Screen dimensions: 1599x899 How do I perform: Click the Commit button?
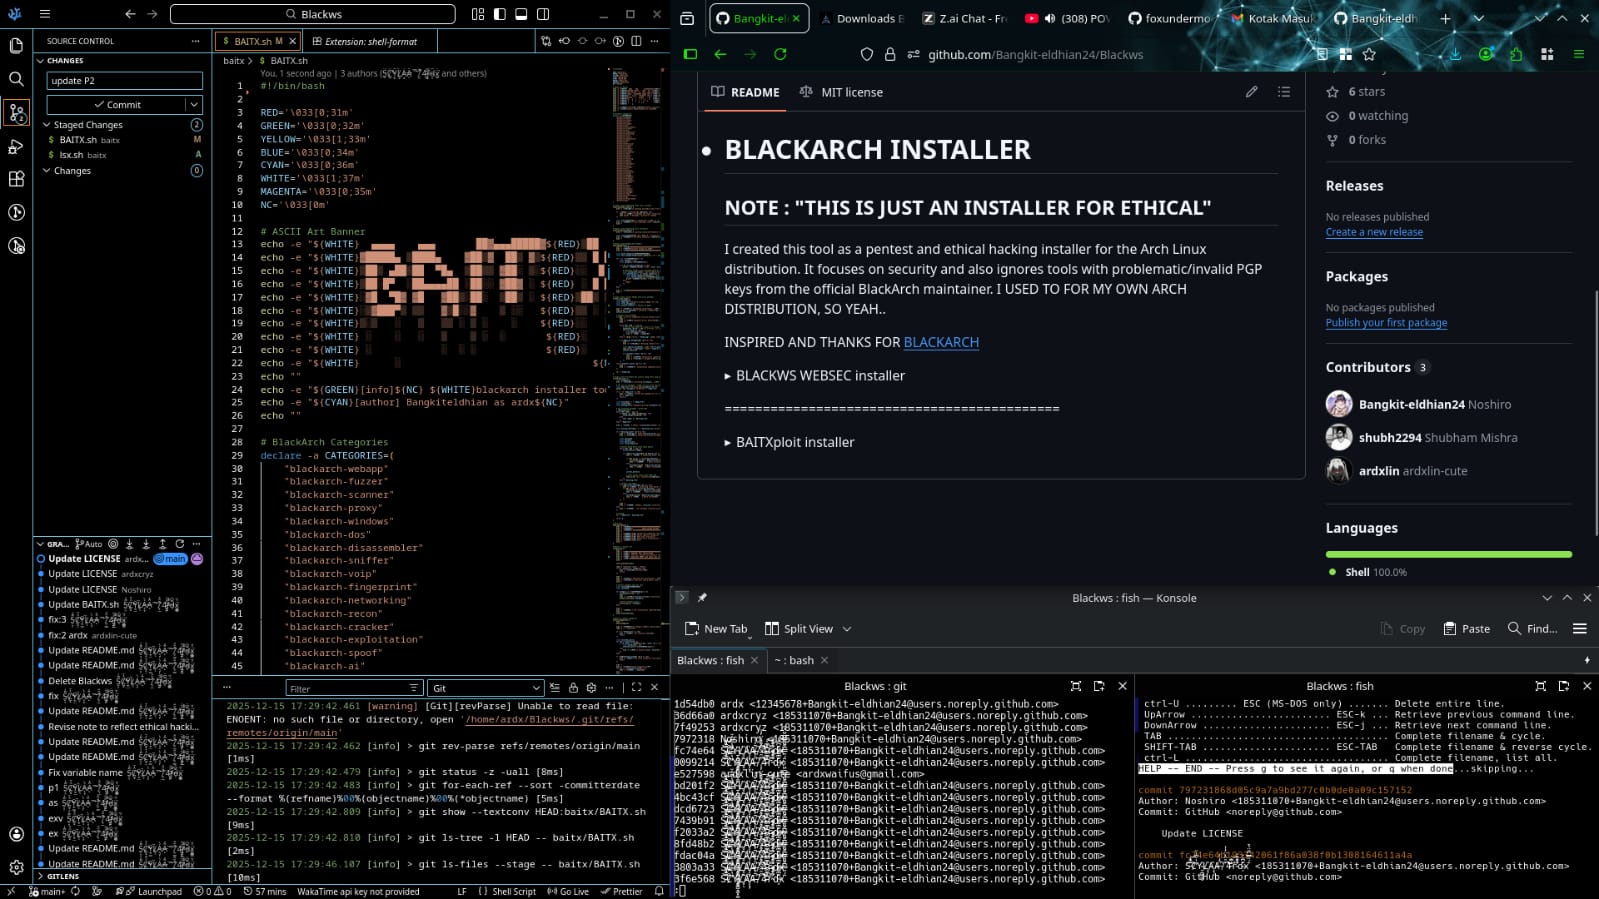[x=116, y=105]
